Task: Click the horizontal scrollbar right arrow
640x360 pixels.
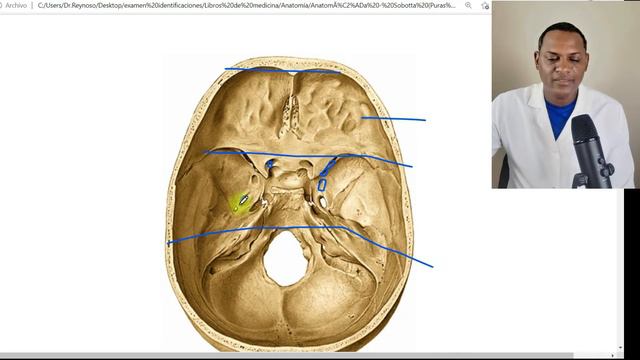Action: pos(612,356)
